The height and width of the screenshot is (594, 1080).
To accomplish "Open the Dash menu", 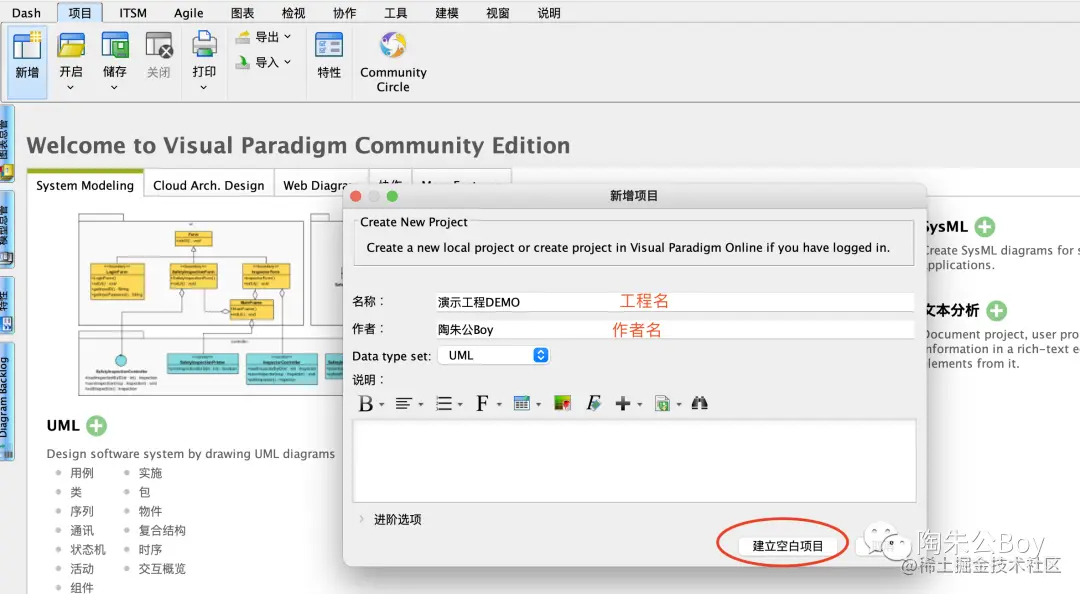I will point(26,12).
